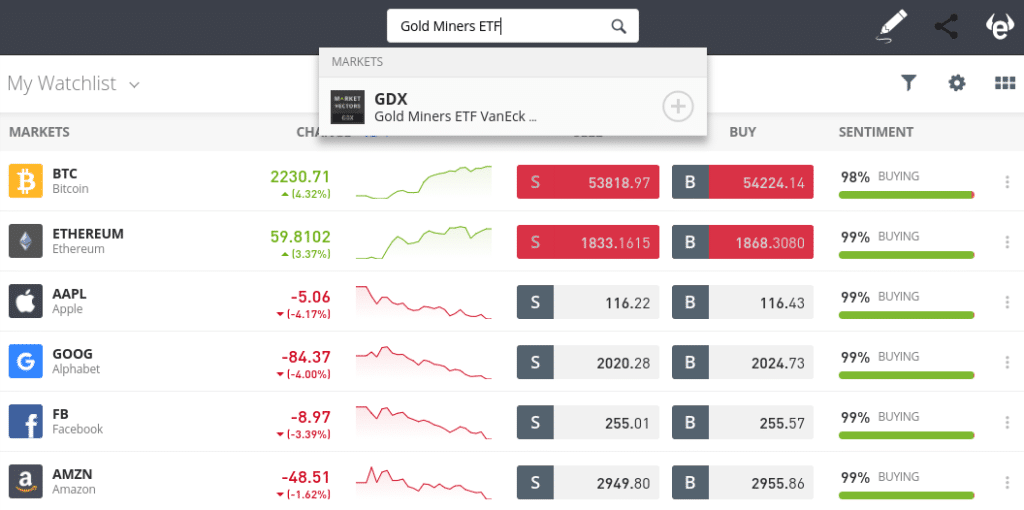Sell Ethereum at 1833.1615
This screenshot has height=510, width=1024.
click(588, 242)
